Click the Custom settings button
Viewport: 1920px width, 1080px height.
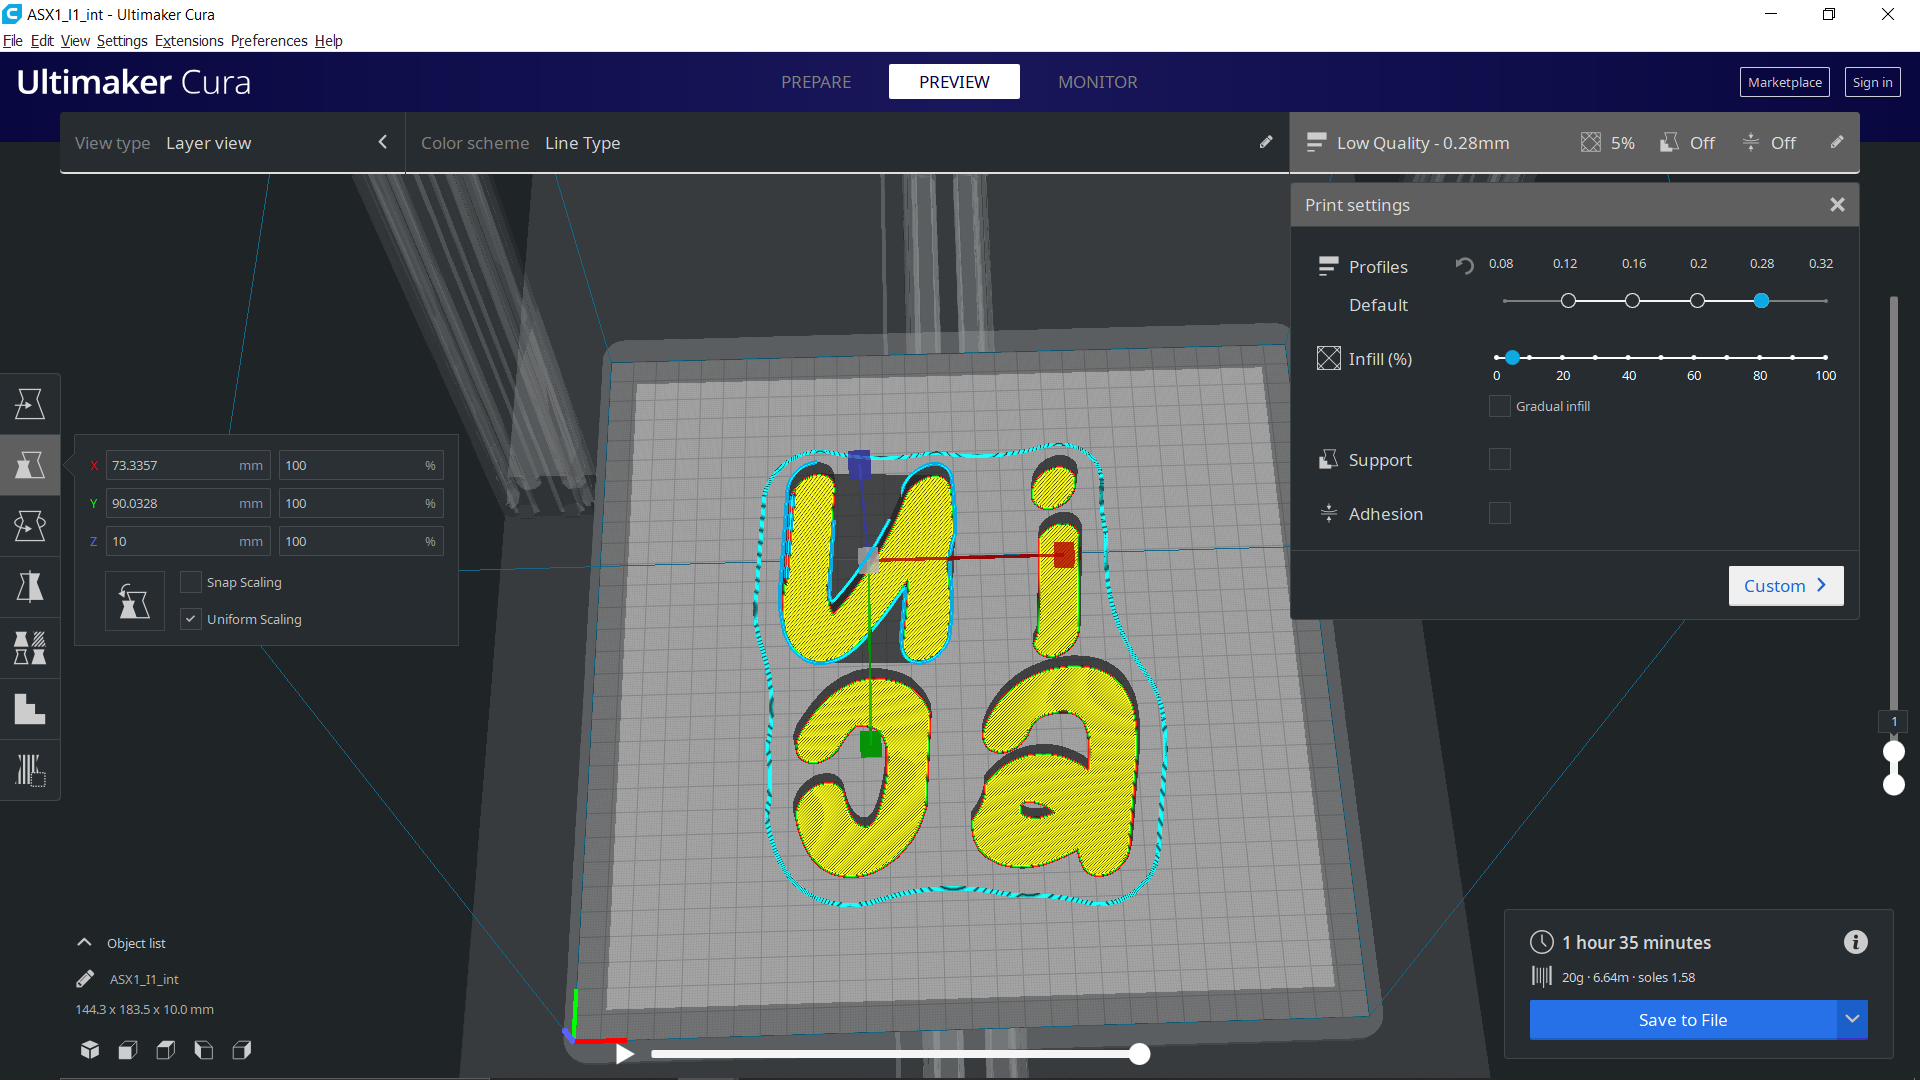point(1785,586)
